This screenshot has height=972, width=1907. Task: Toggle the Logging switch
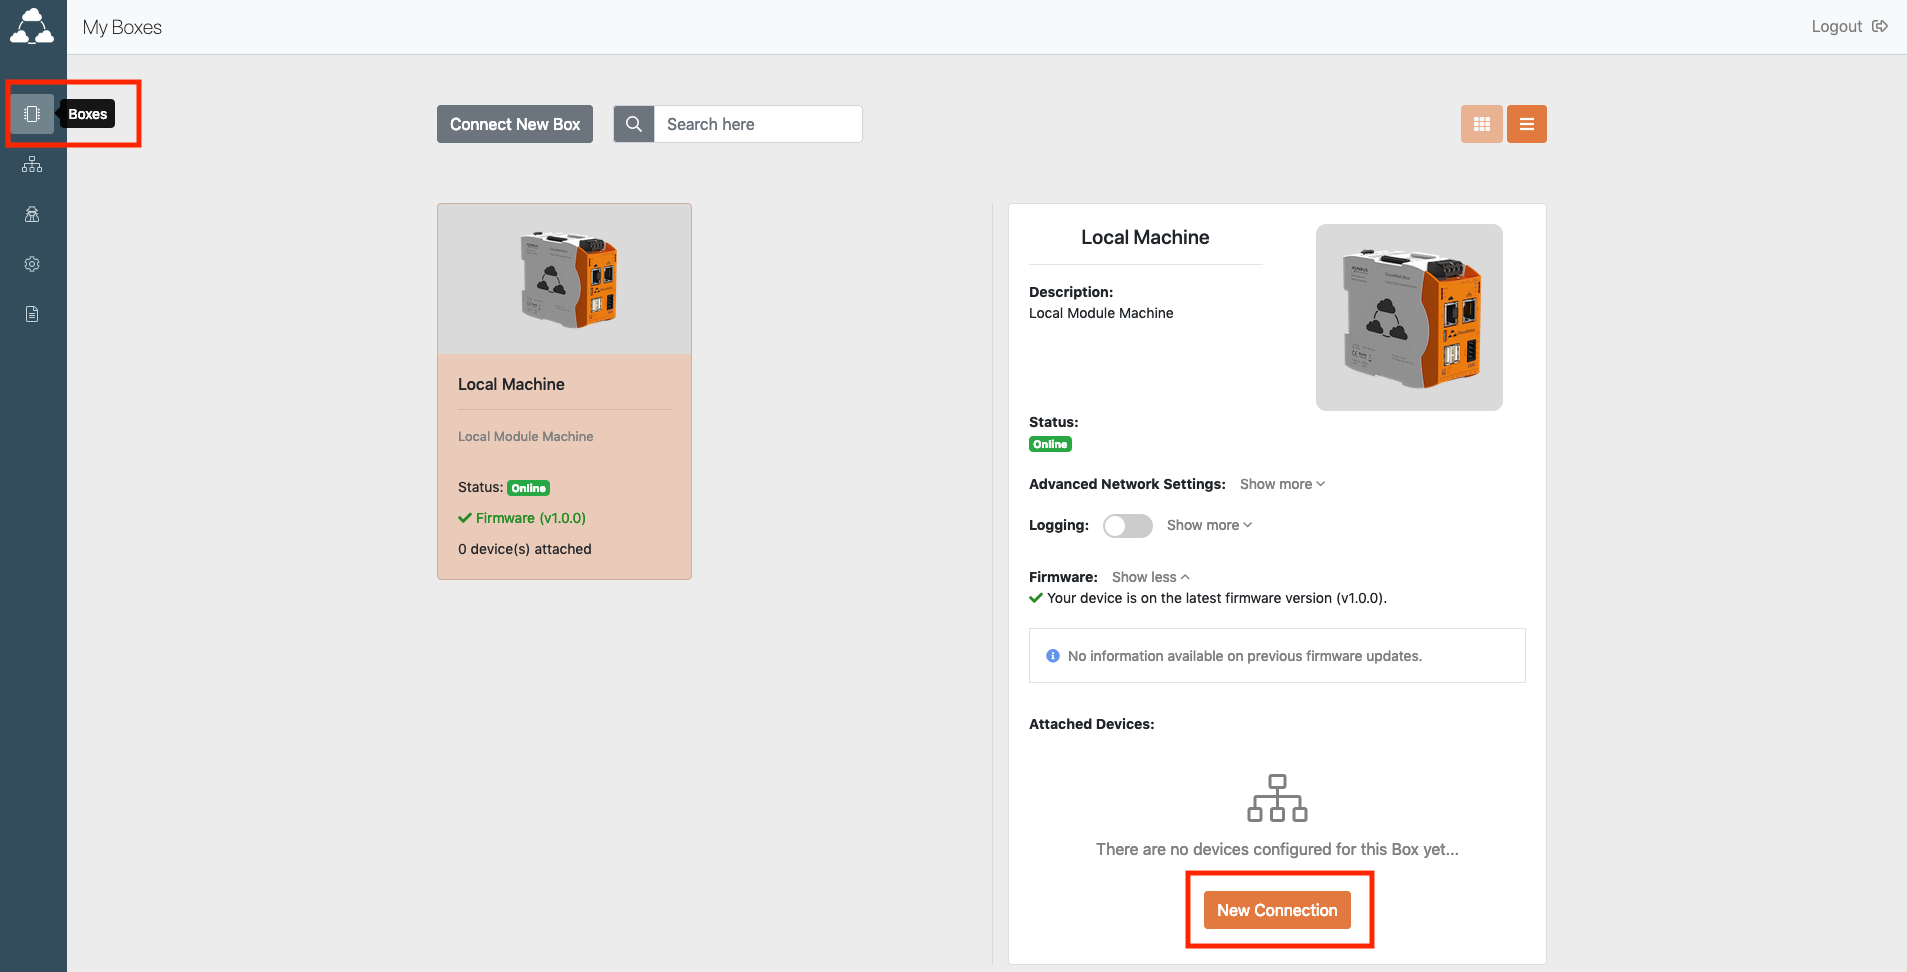[x=1128, y=526]
